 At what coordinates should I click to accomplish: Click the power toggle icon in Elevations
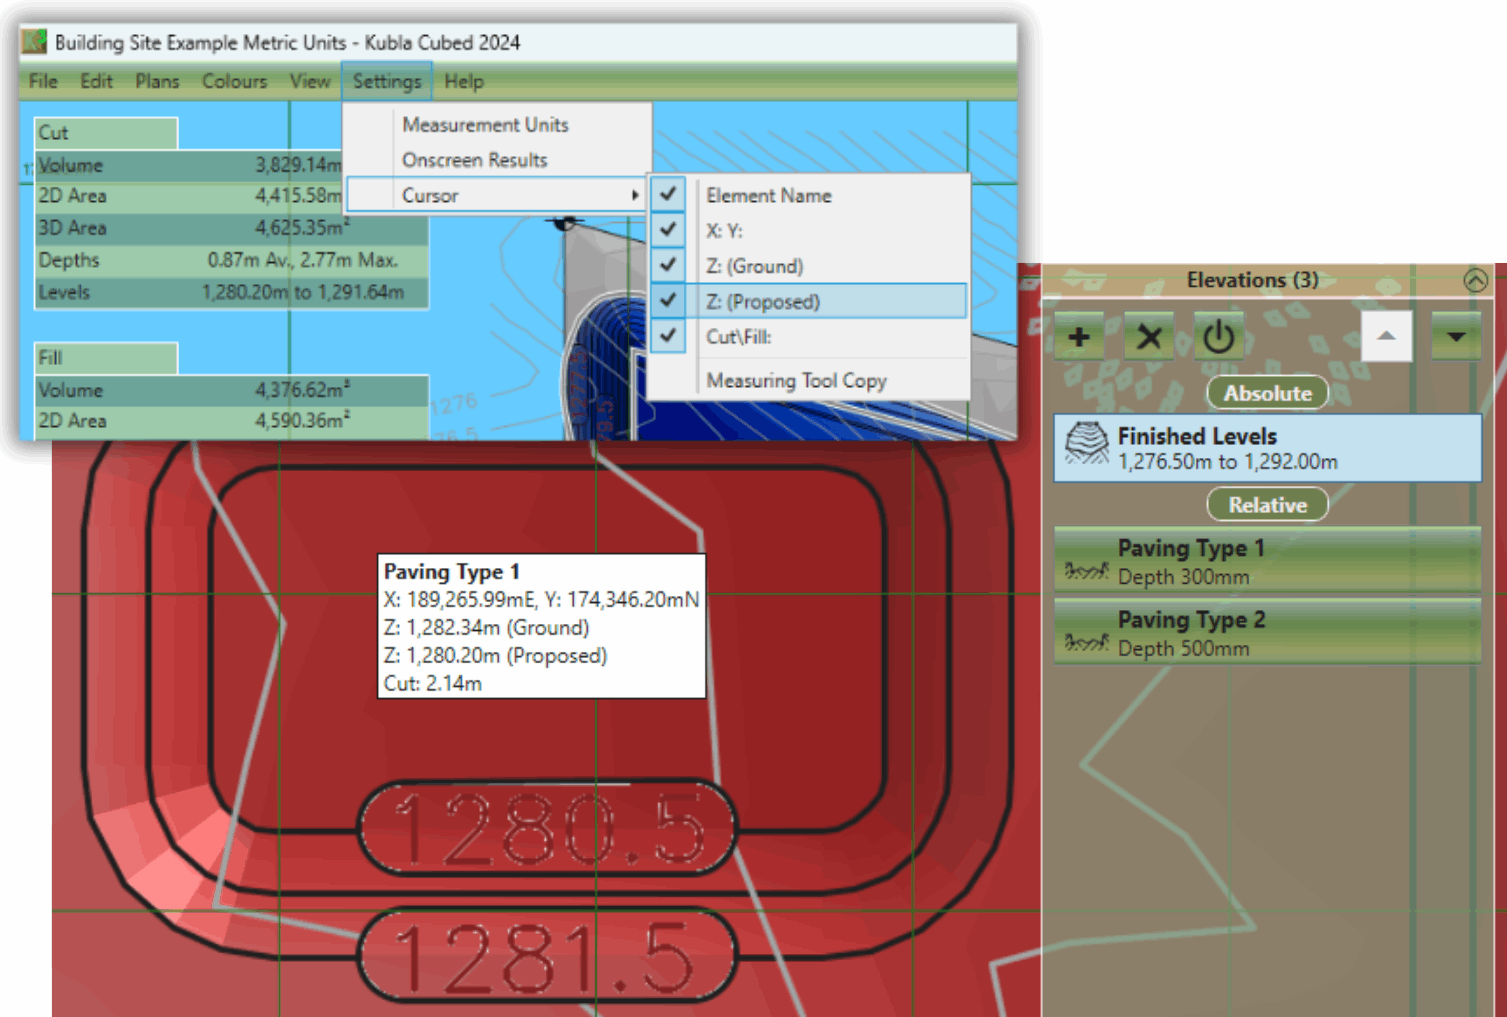(1218, 337)
